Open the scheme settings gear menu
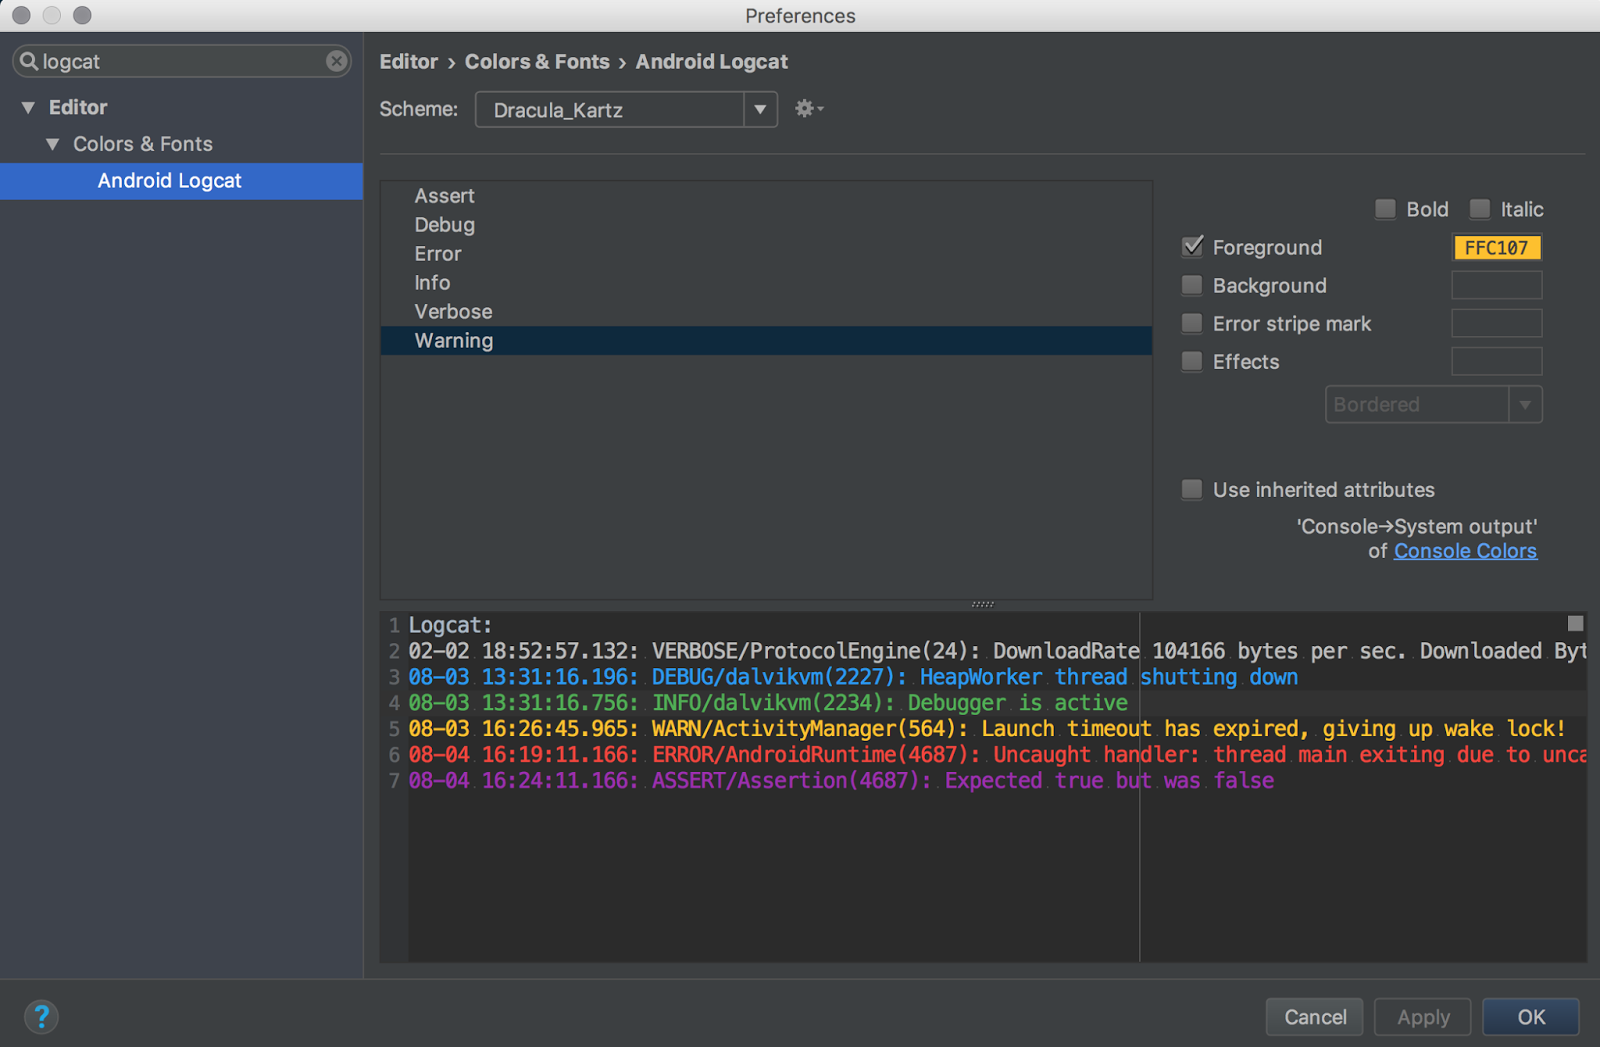Image resolution: width=1600 pixels, height=1047 pixels. point(806,109)
